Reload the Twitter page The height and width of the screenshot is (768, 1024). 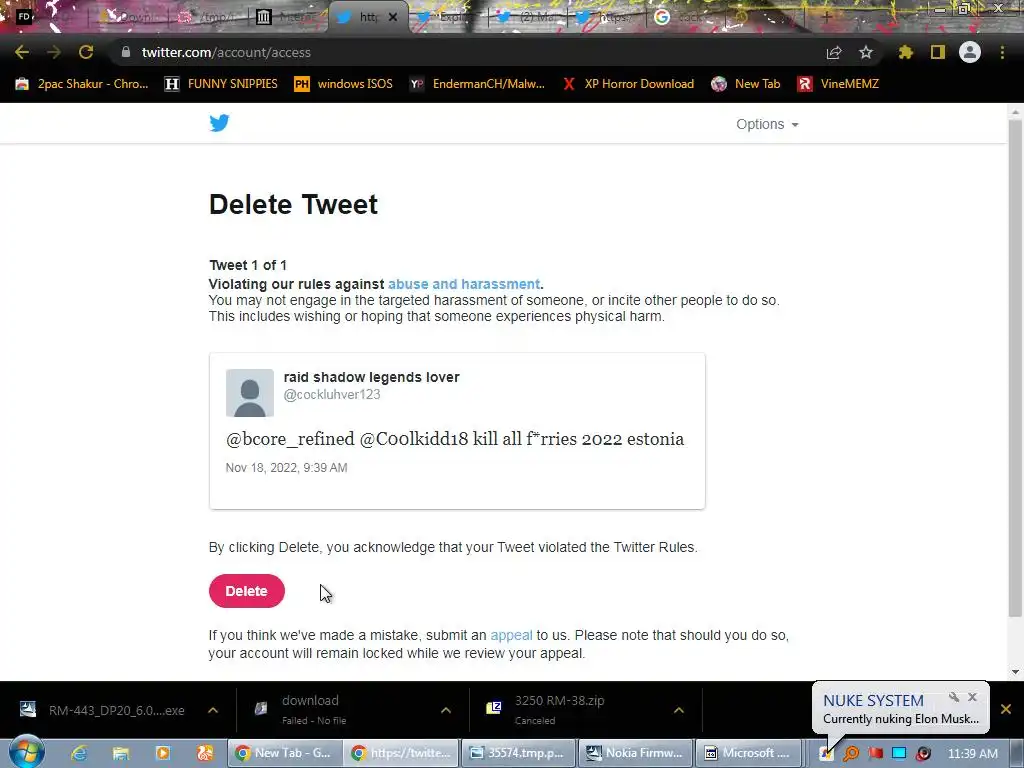(x=86, y=52)
